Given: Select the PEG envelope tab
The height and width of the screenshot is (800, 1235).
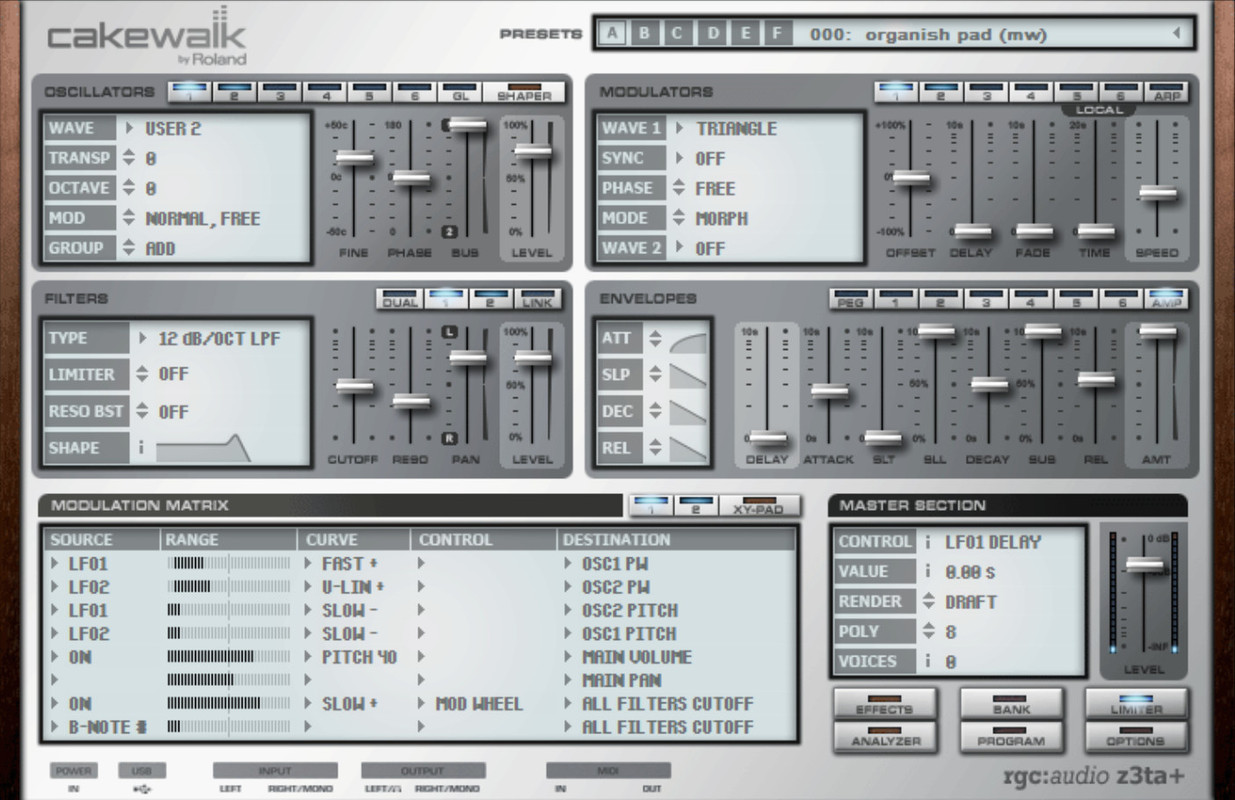Looking at the screenshot, I should tap(850, 299).
